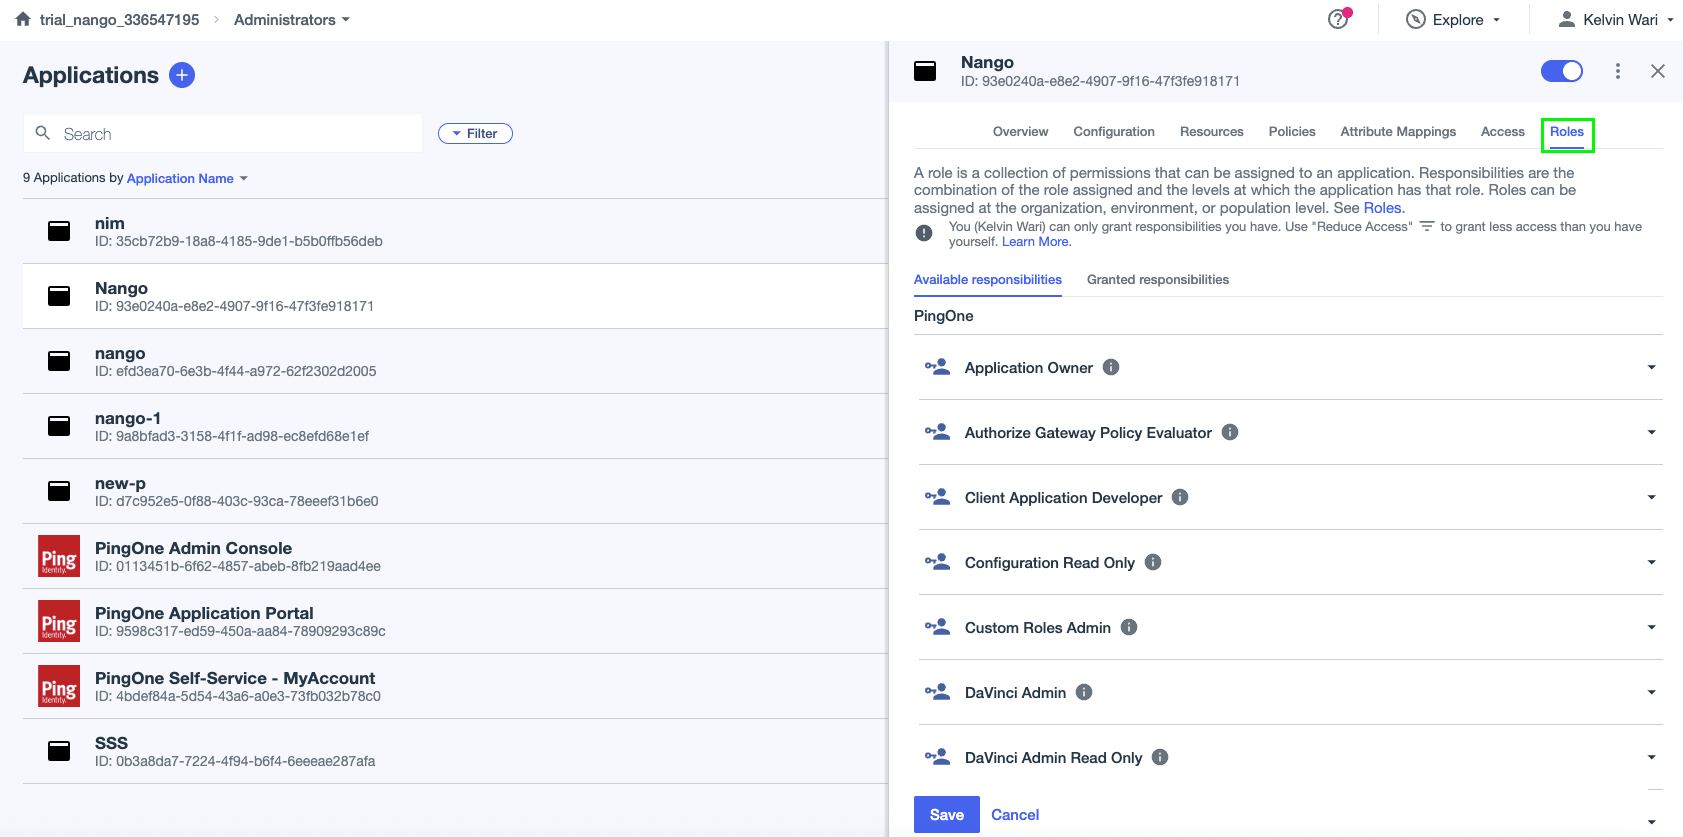Viewport: 1683px width, 837px height.
Task: Click info icon beside Custom Roles Admin
Action: pyautogui.click(x=1129, y=627)
